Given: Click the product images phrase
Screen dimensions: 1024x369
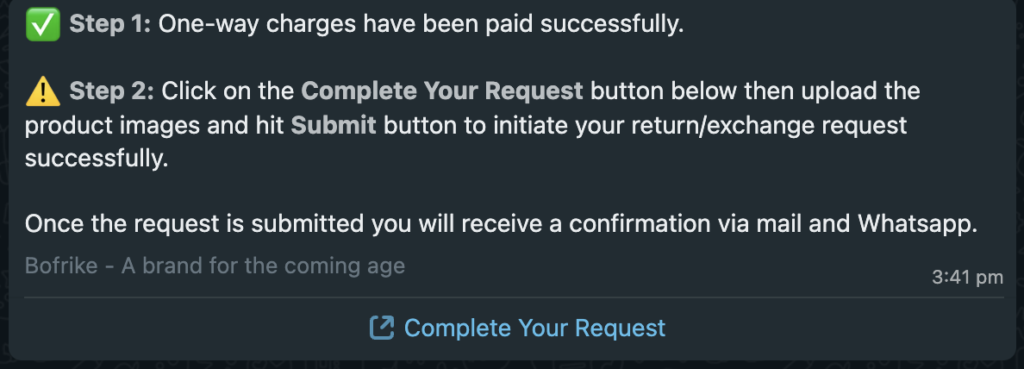Looking at the screenshot, I should 112,125.
